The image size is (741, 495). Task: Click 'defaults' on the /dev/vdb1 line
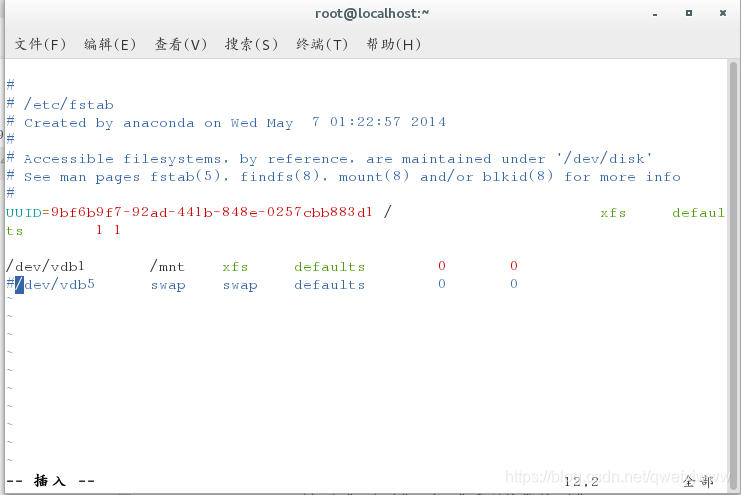pyautogui.click(x=329, y=267)
